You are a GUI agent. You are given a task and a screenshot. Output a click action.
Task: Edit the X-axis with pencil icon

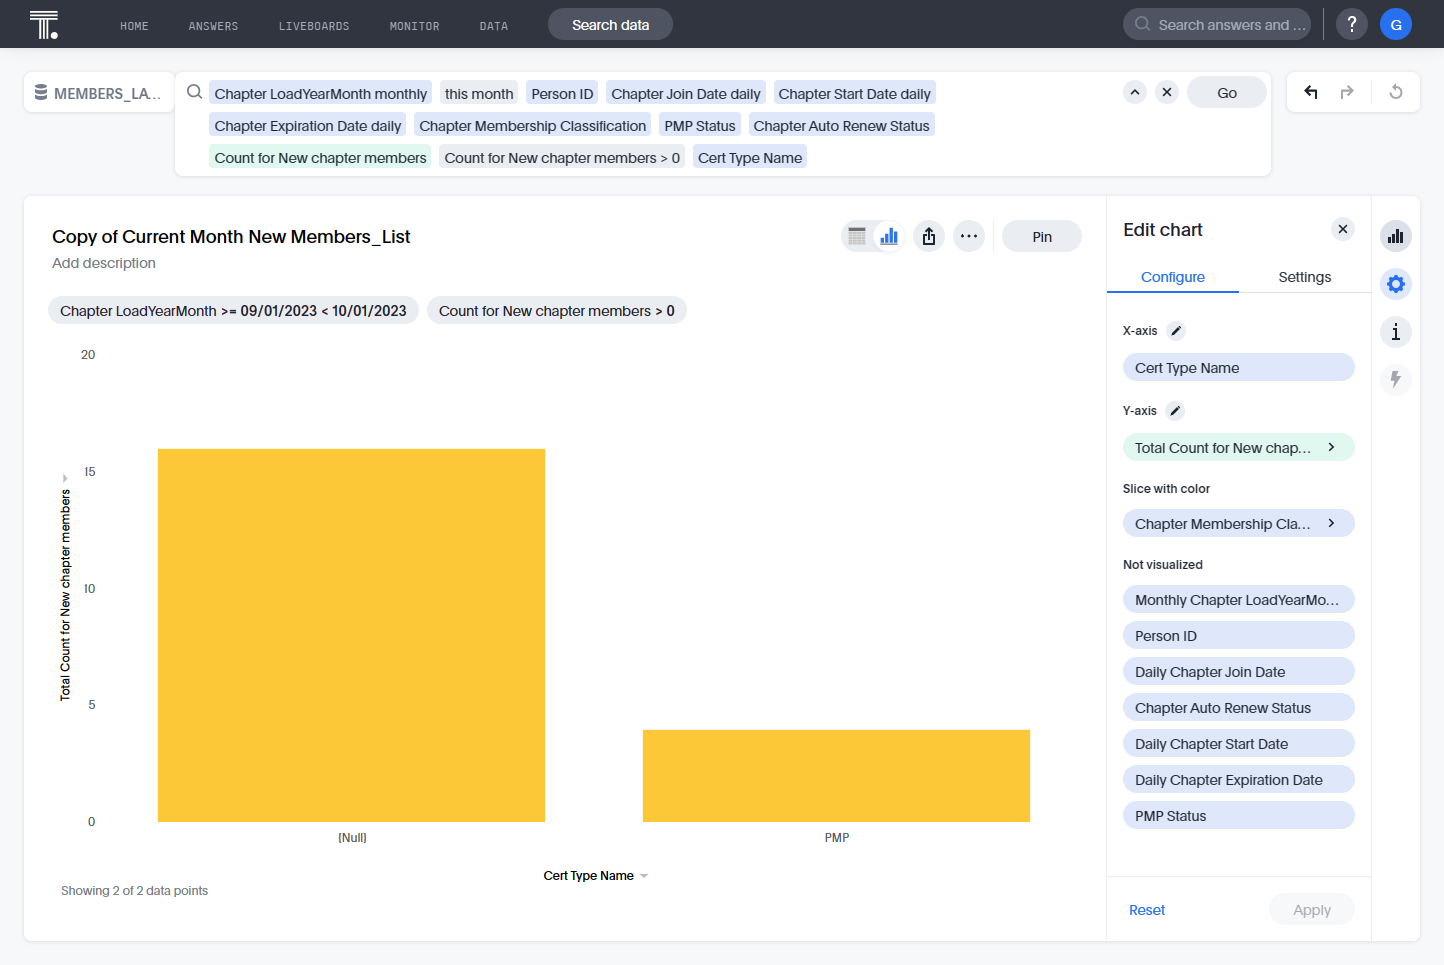pyautogui.click(x=1176, y=331)
